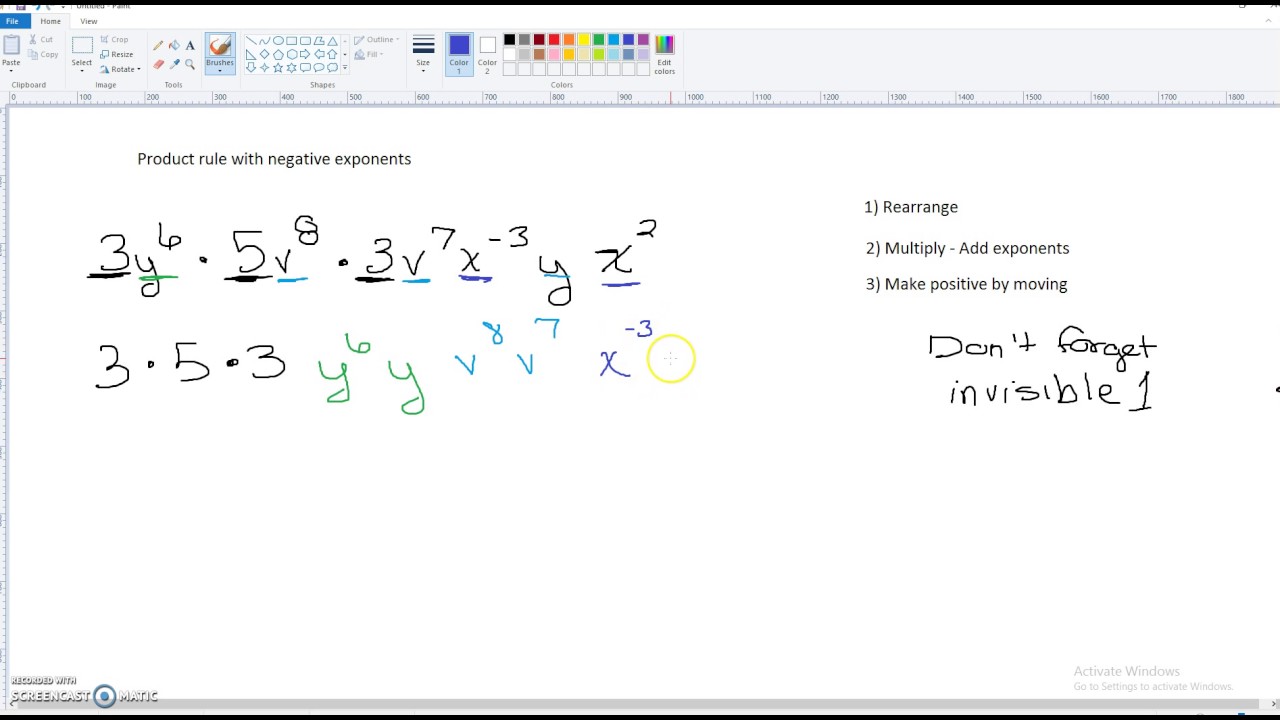1280x720 pixels.
Task: Pick the gray-50% color swatch
Action: click(x=524, y=40)
